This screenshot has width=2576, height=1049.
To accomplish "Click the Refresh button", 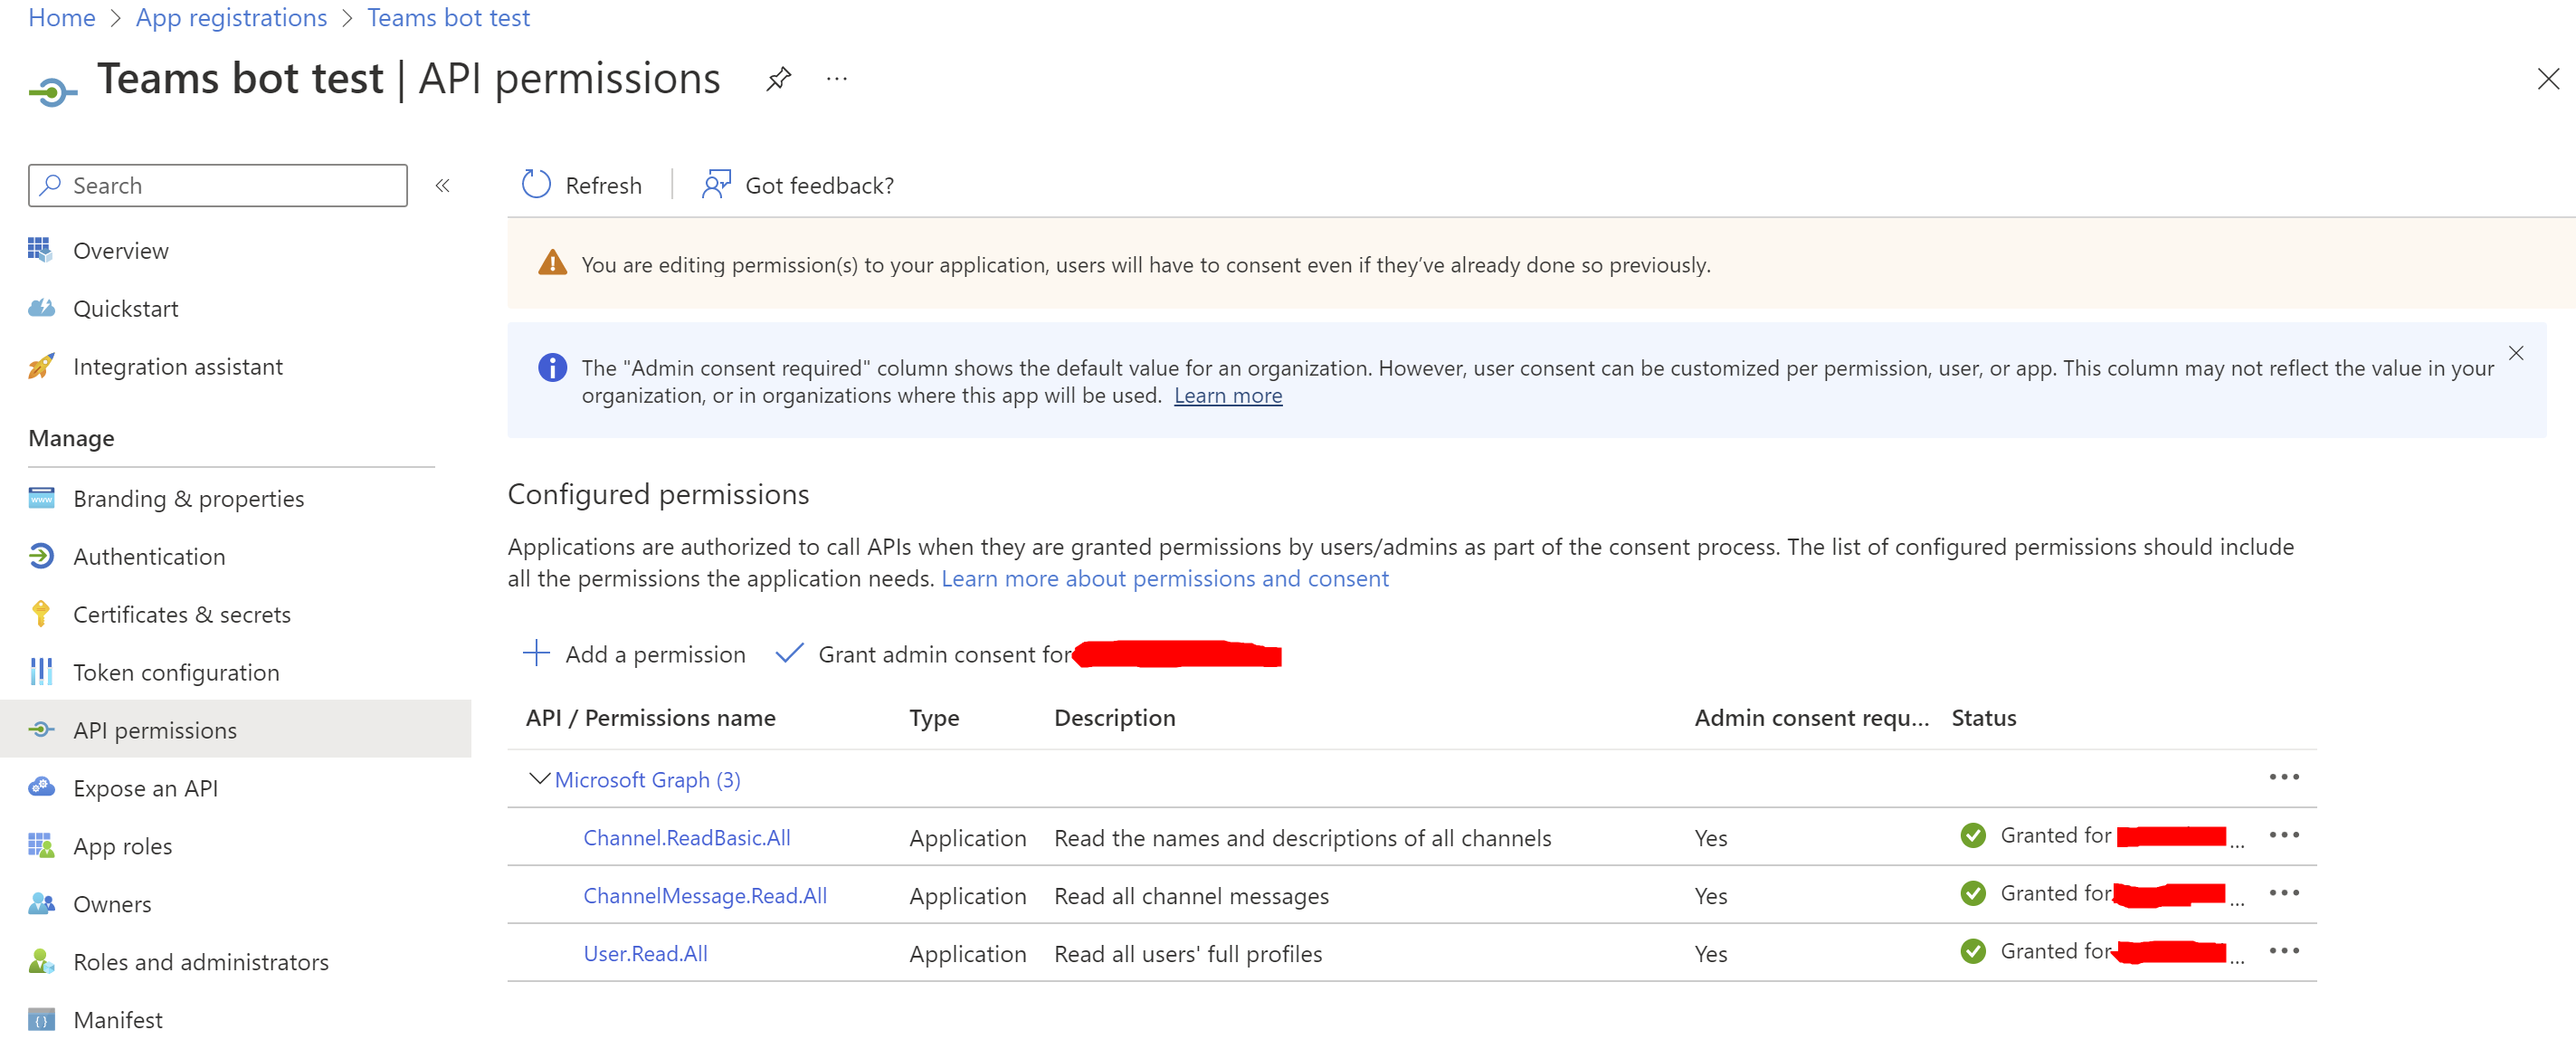I will pos(581,185).
